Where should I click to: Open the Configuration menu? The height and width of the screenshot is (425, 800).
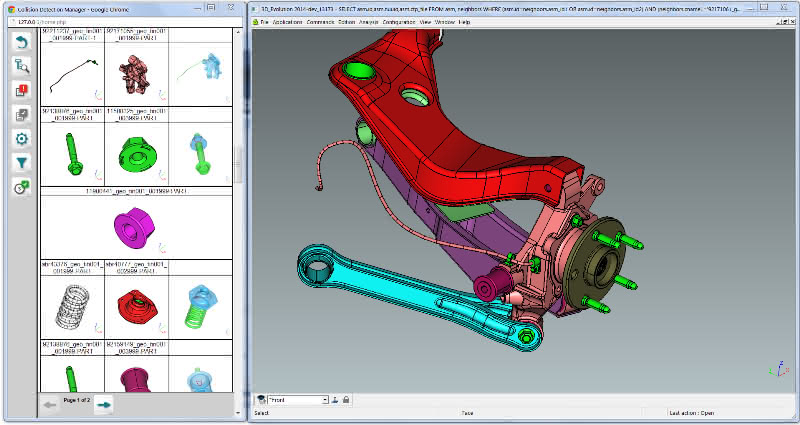click(x=399, y=22)
